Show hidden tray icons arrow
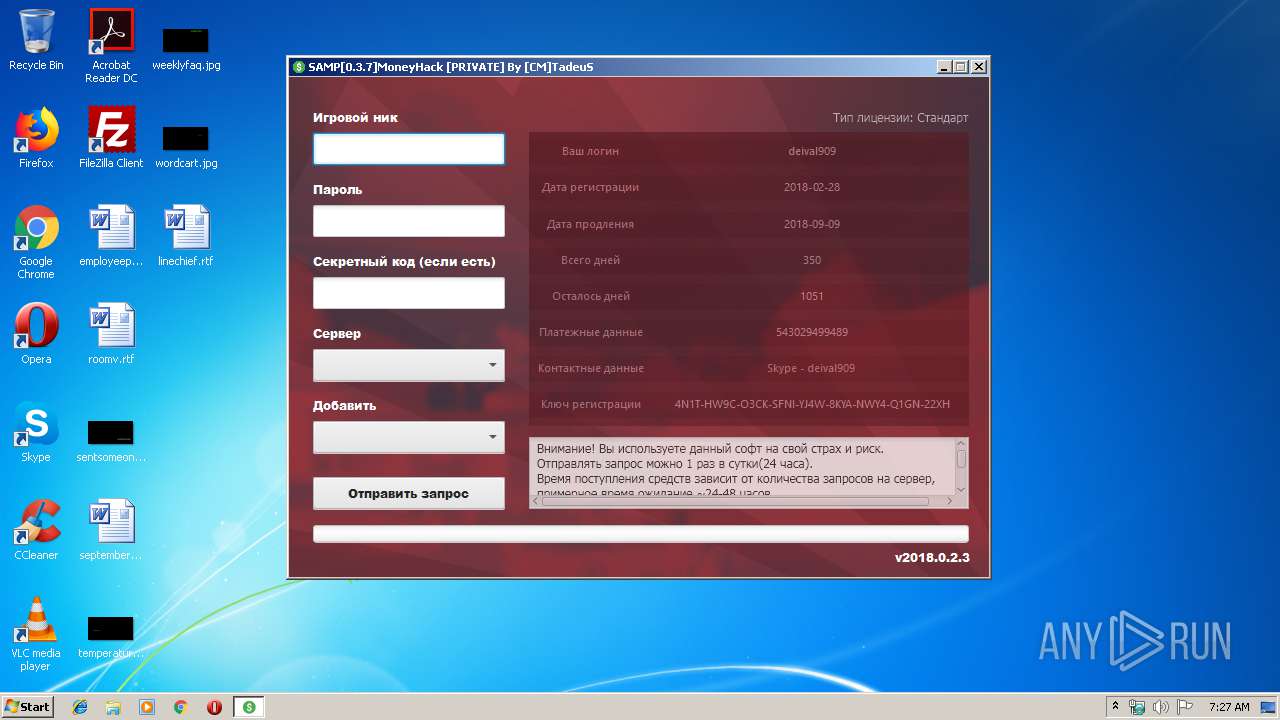 click(x=1115, y=707)
